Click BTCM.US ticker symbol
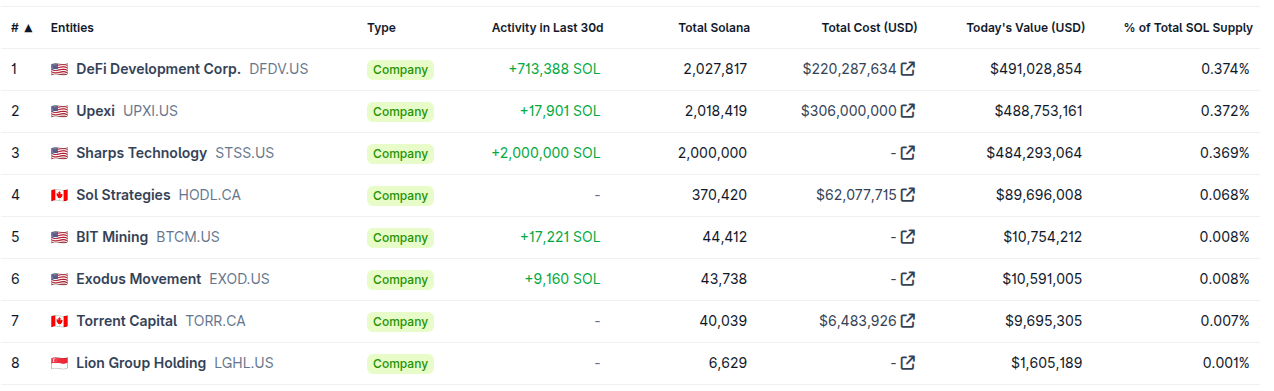This screenshot has height=391, width=1274. (x=188, y=237)
